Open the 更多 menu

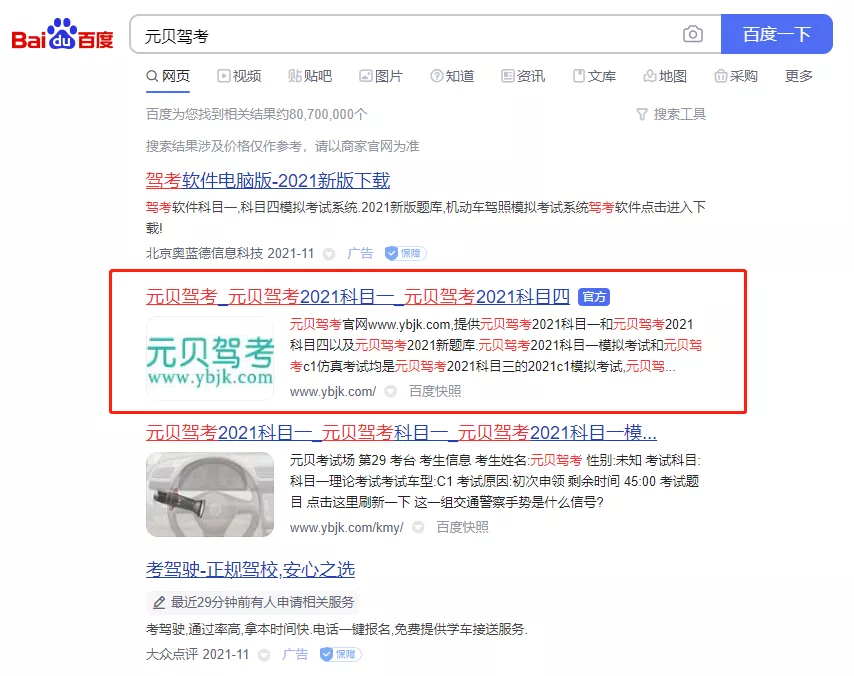pyautogui.click(x=798, y=76)
